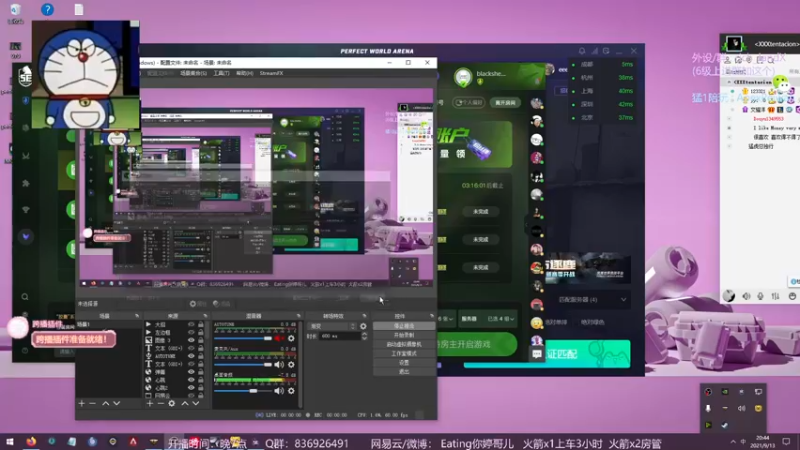
Task: Unmute AUTOTUNE channel red speaker icon
Action: coord(279,338)
